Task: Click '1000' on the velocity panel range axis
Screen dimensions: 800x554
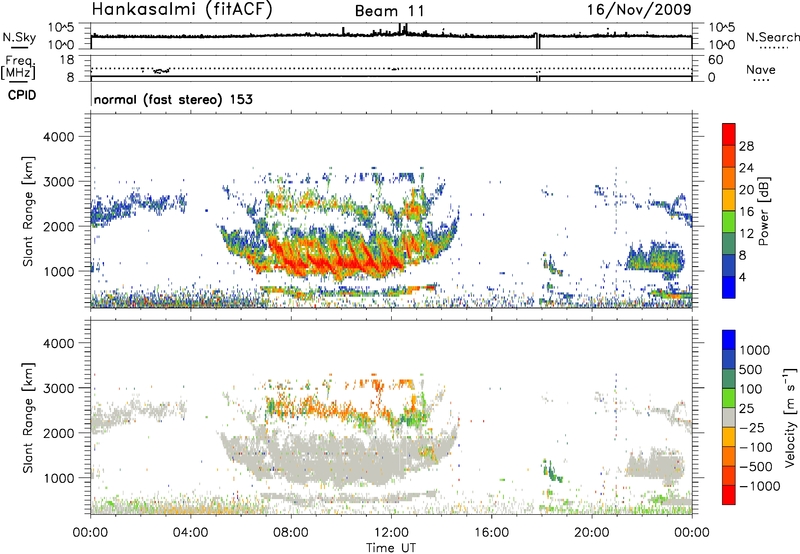Action: (59, 478)
